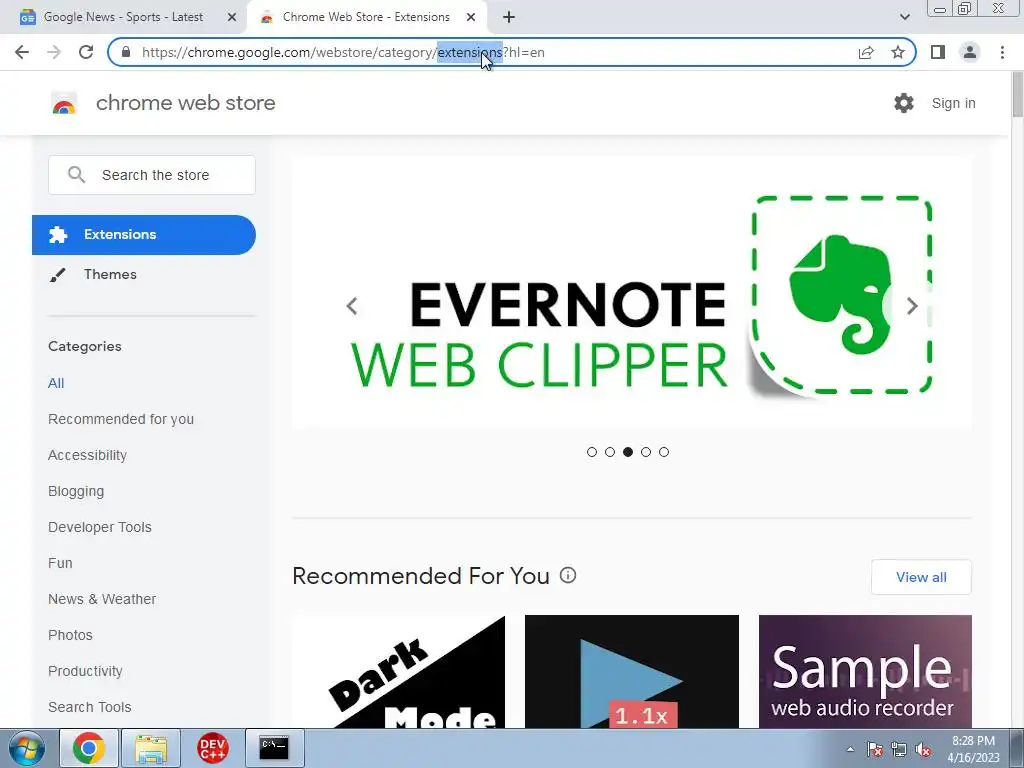Select the fourth carousel dot
This screenshot has height=768, width=1024.
click(x=646, y=452)
